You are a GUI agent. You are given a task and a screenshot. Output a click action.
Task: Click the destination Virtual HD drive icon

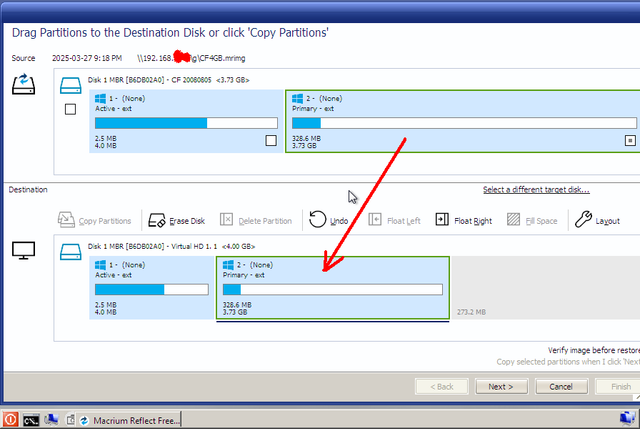71,252
